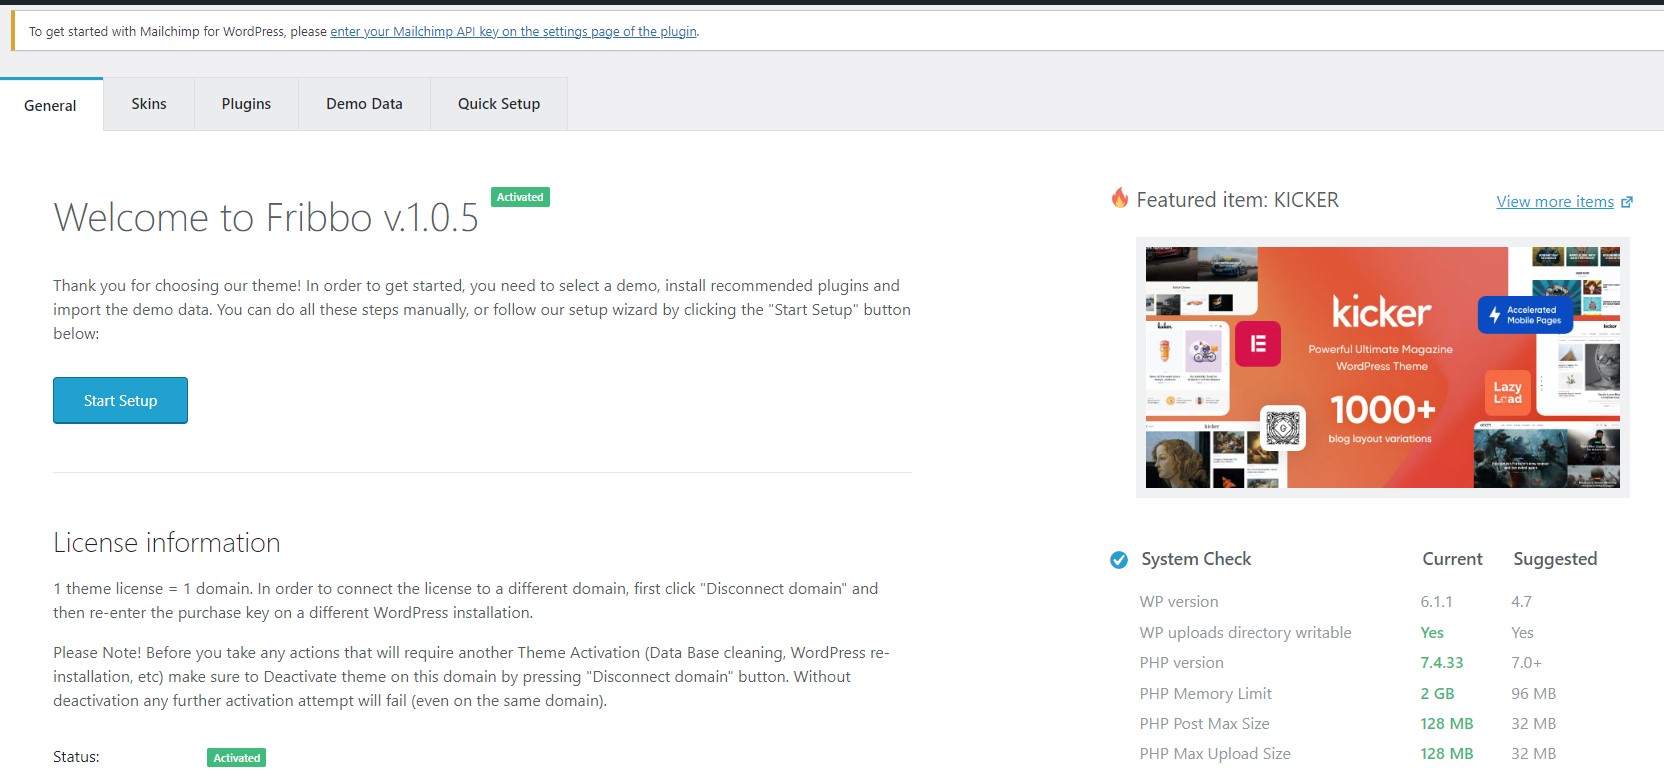Click the "WP uploads directory writable" label
The height and width of the screenshot is (775, 1664).
point(1245,633)
